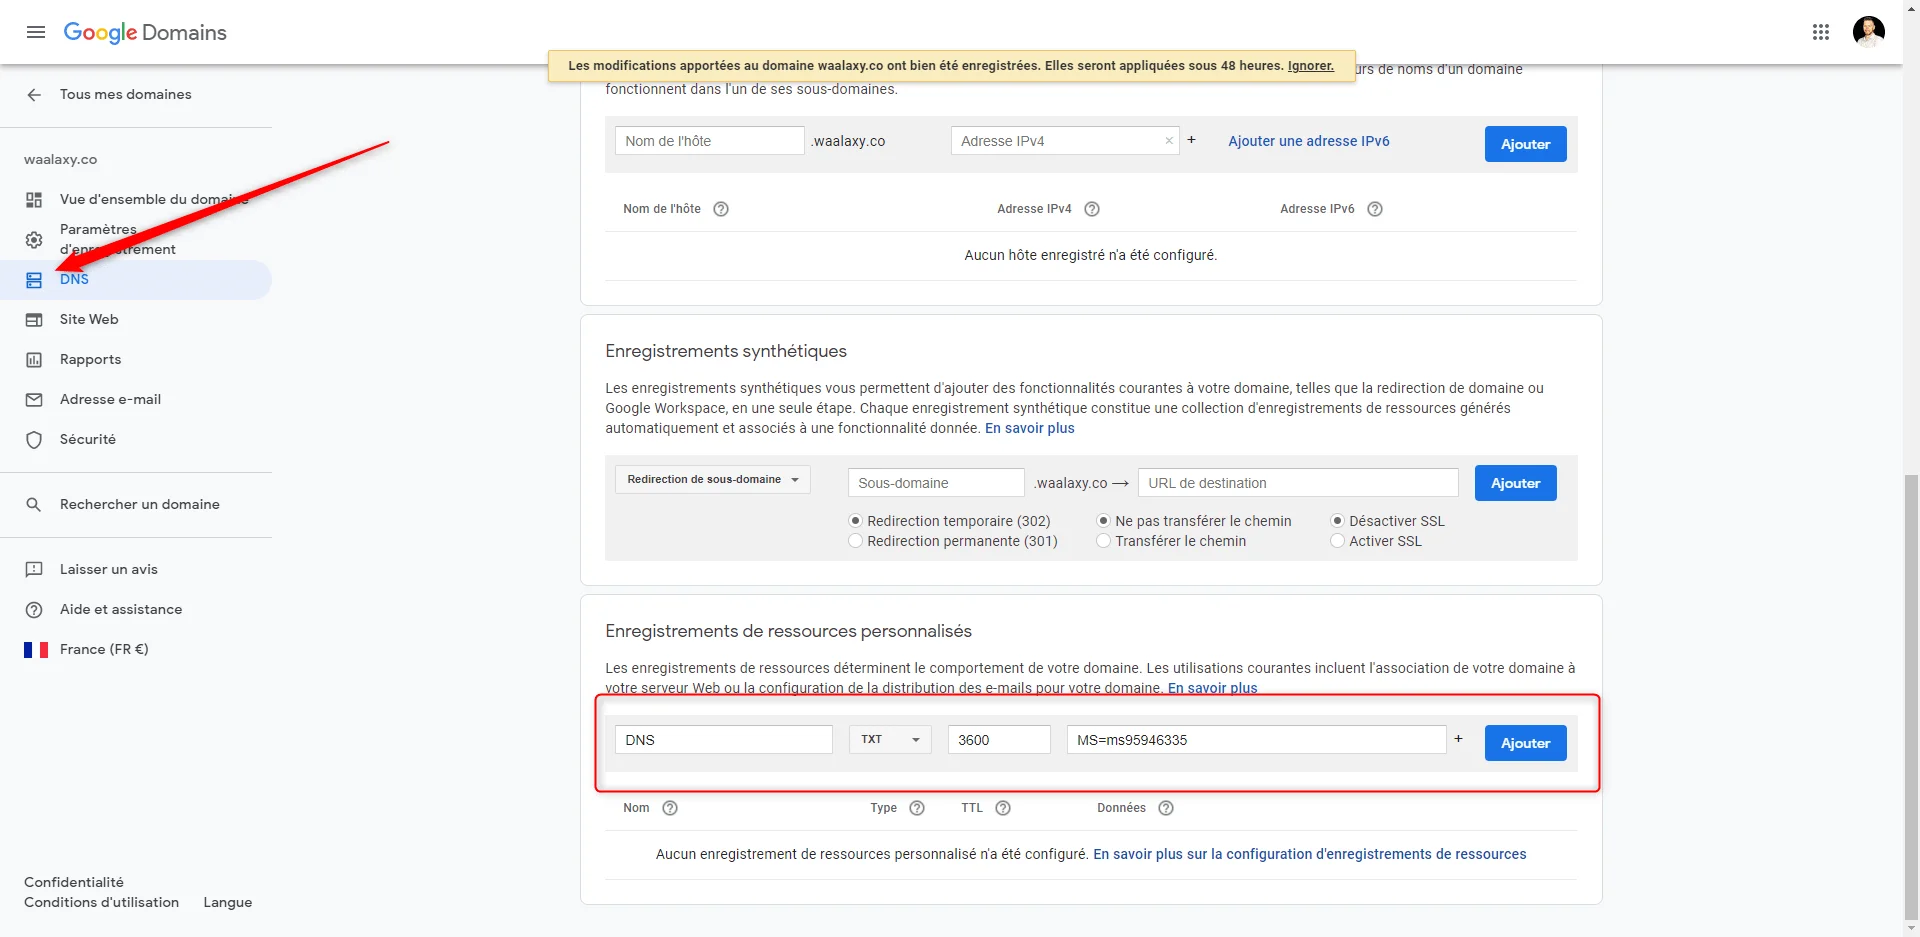Open the Redirection de sous-domaine dropdown

pos(712,480)
